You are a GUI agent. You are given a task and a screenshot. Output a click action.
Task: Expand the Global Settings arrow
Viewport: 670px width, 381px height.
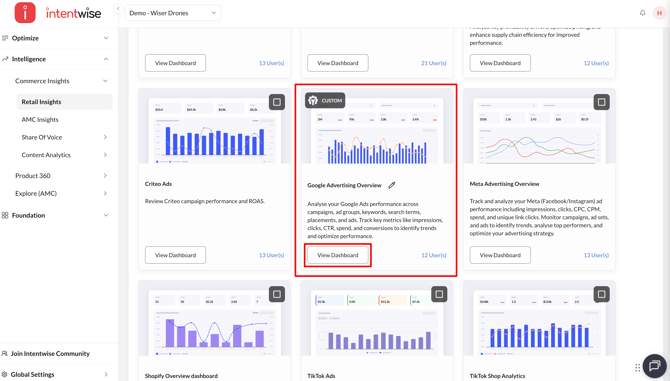(x=106, y=374)
